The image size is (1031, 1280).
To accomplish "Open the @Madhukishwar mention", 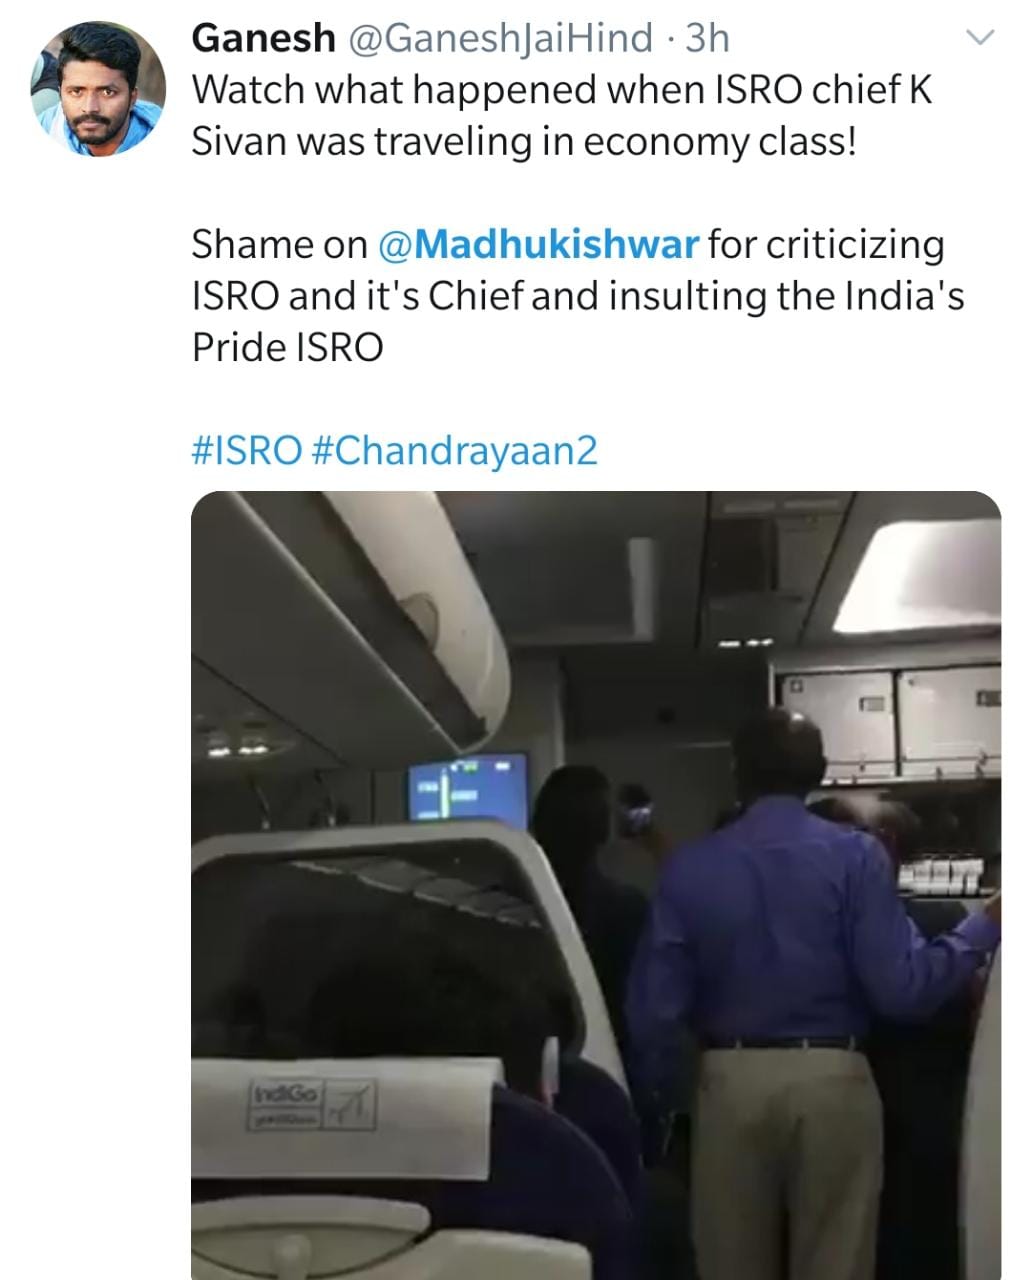I will point(539,244).
